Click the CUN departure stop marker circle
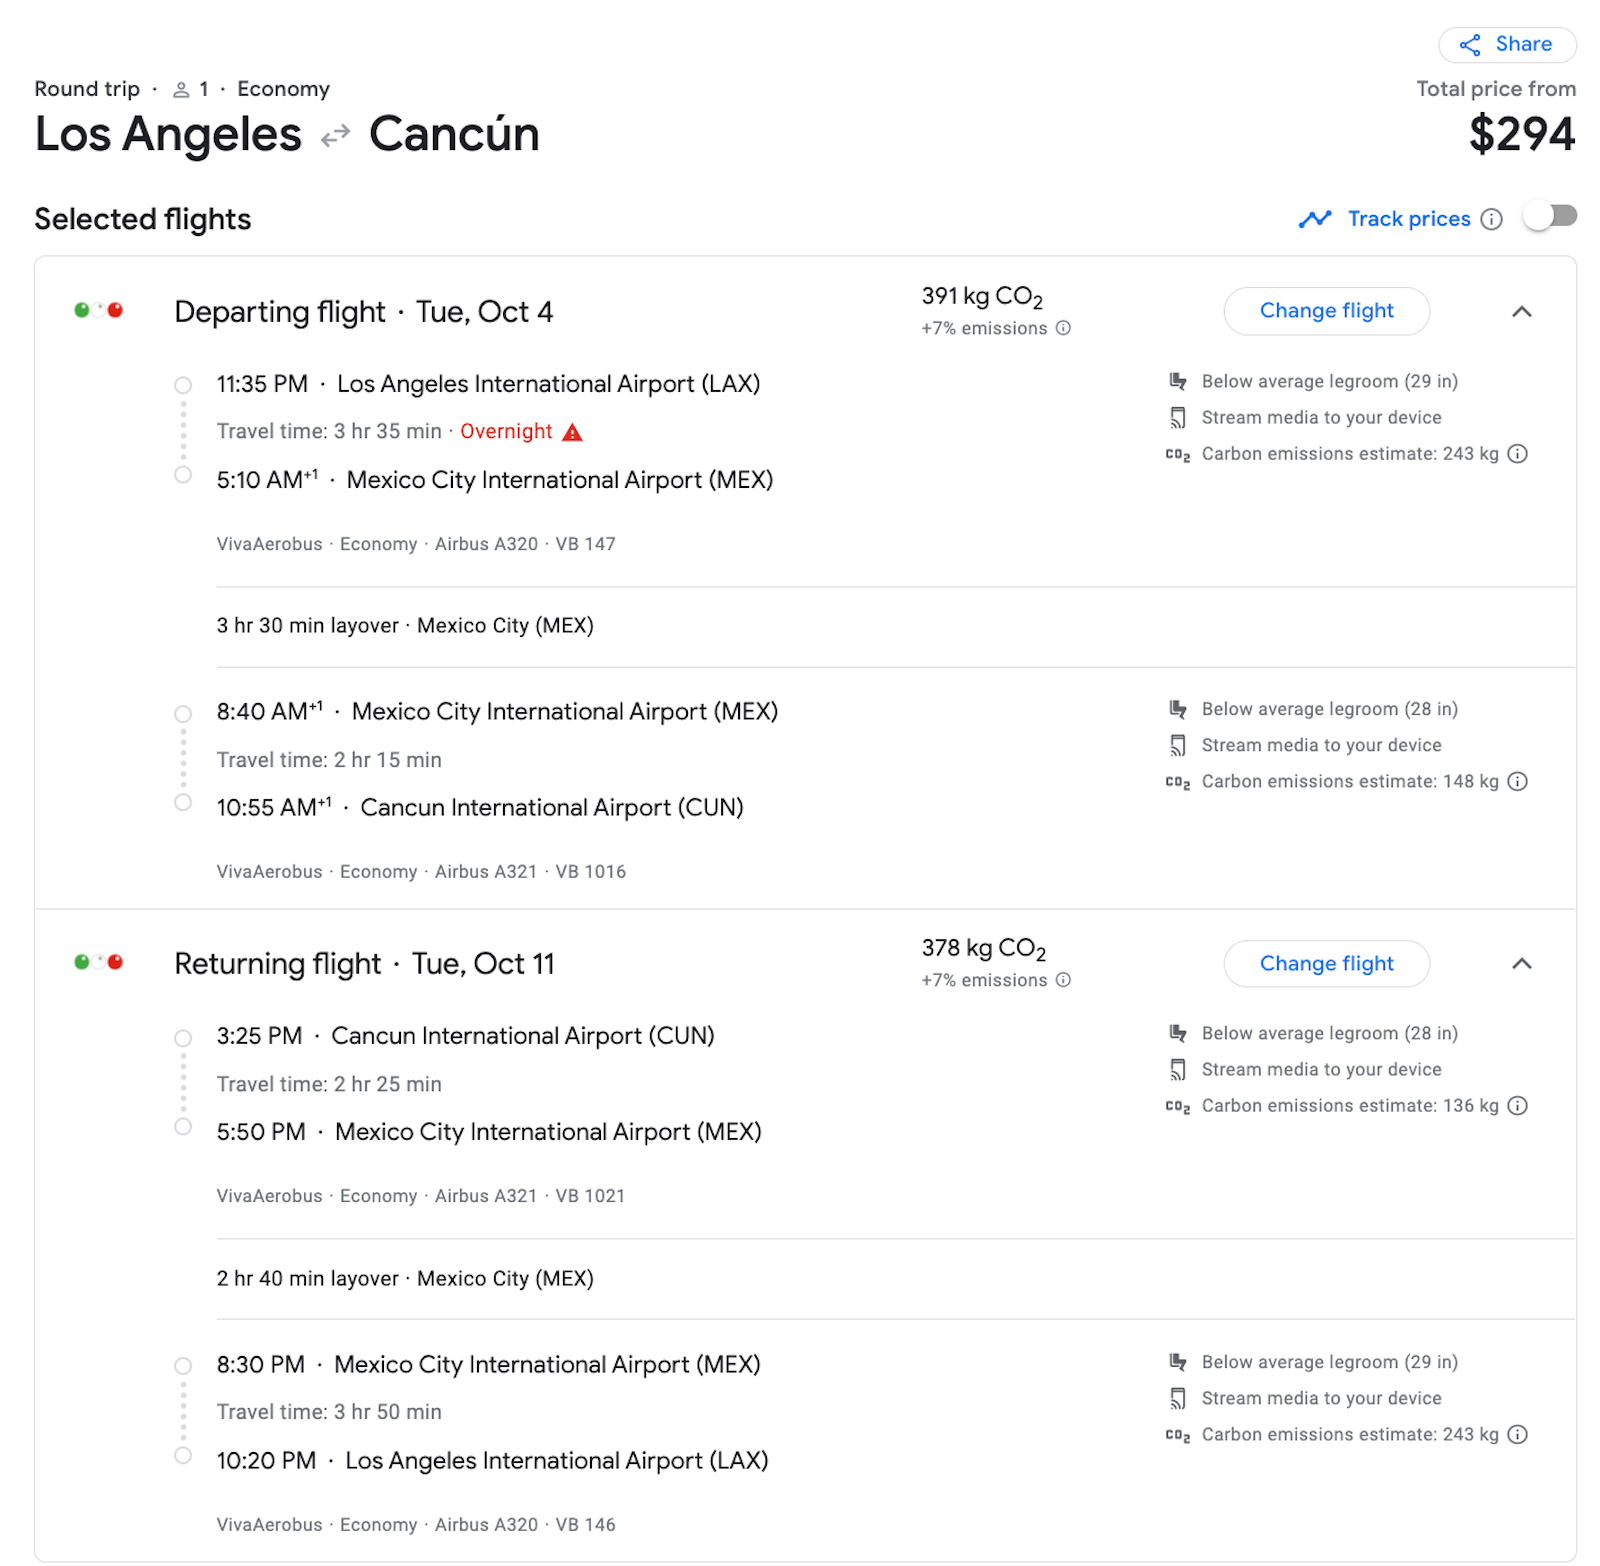Screen dimensions: 1600x1566 pos(183,1038)
